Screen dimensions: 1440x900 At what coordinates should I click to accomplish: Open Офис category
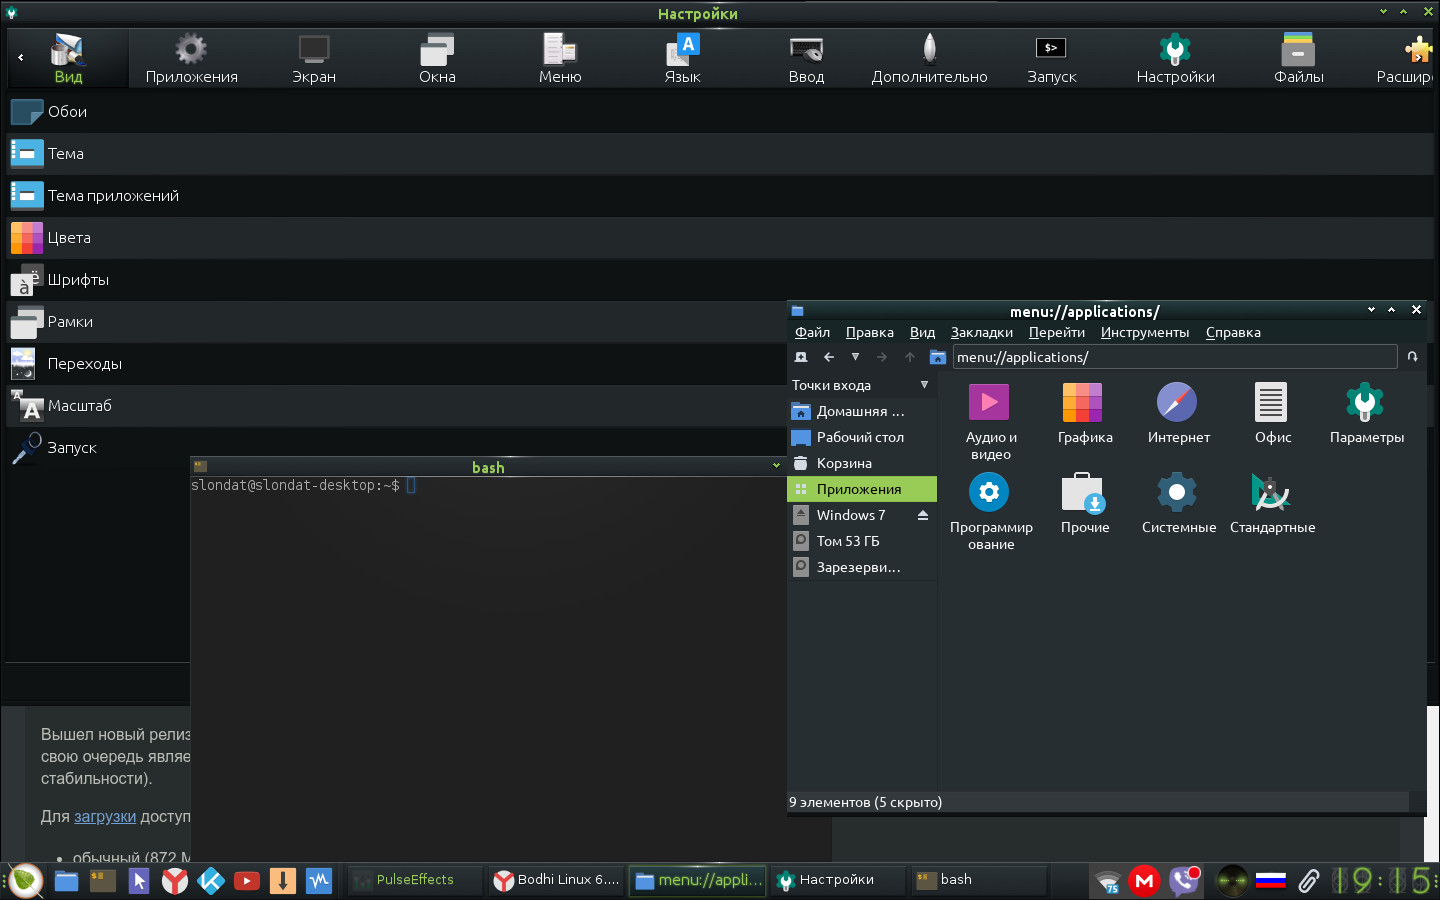click(1272, 414)
